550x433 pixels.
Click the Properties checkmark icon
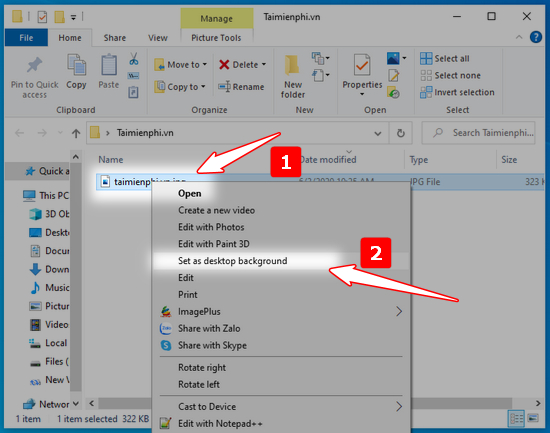(x=362, y=65)
